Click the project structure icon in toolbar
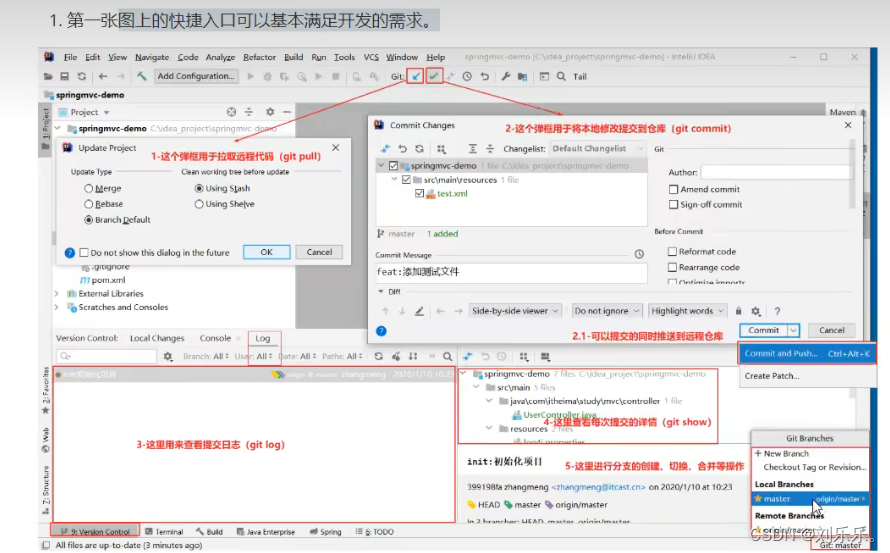Image resolution: width=890 pixels, height=553 pixels. (522, 76)
